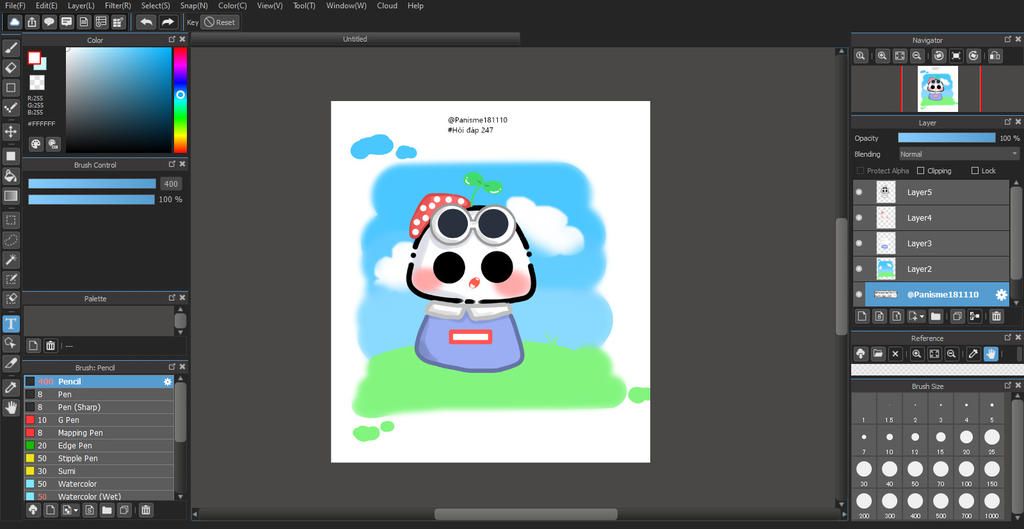This screenshot has height=529, width=1024.
Task: Select the Hand pan tool
Action: tap(11, 407)
